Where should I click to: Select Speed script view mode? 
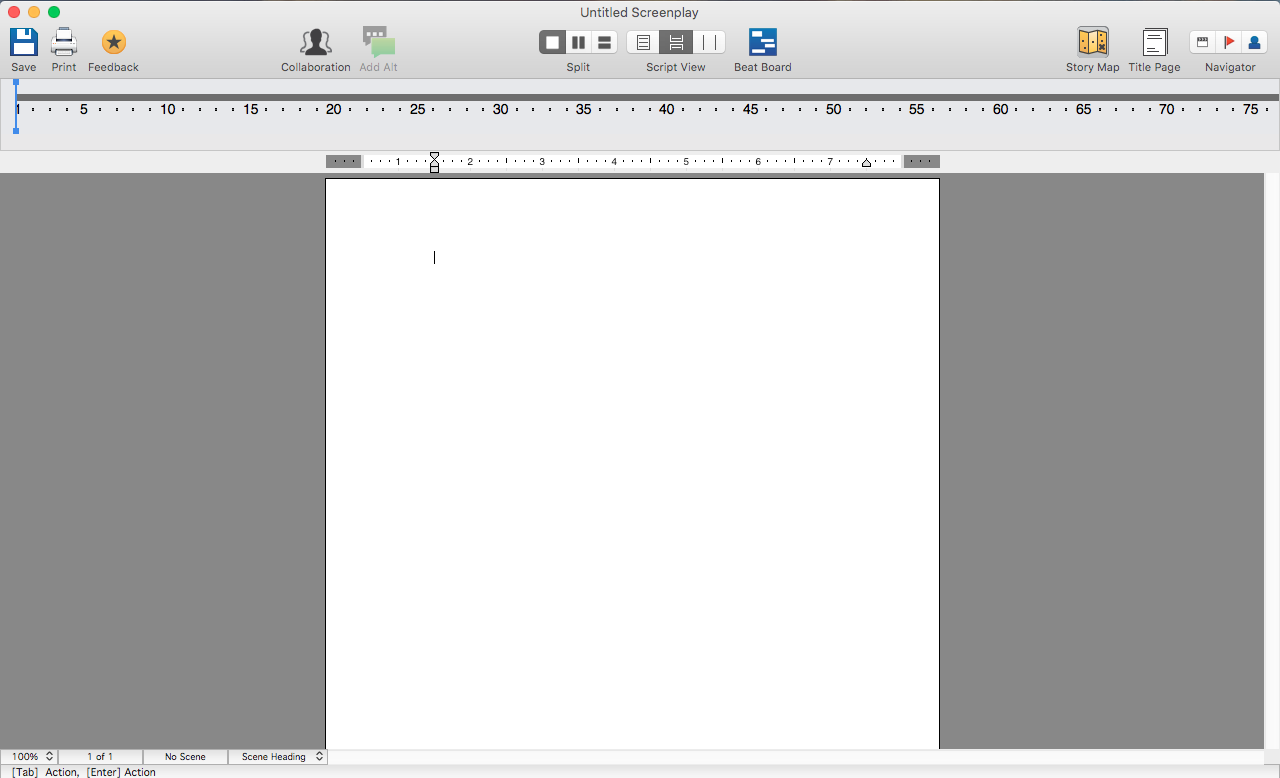point(709,42)
